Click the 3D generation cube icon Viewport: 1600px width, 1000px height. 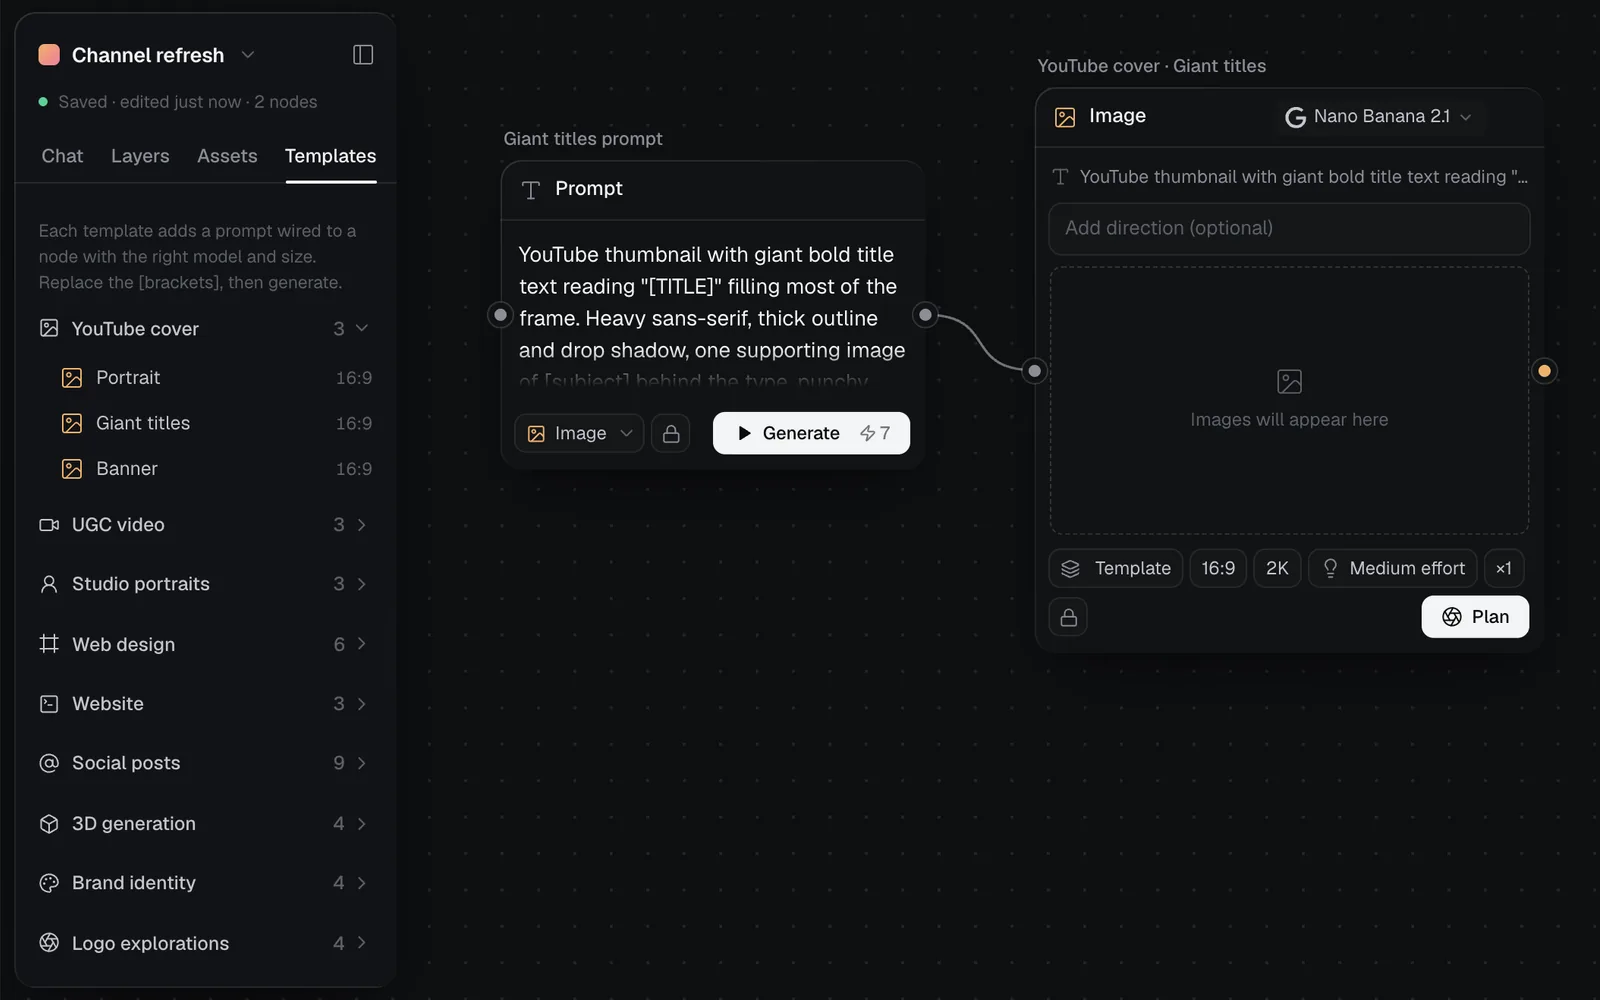[x=49, y=824]
